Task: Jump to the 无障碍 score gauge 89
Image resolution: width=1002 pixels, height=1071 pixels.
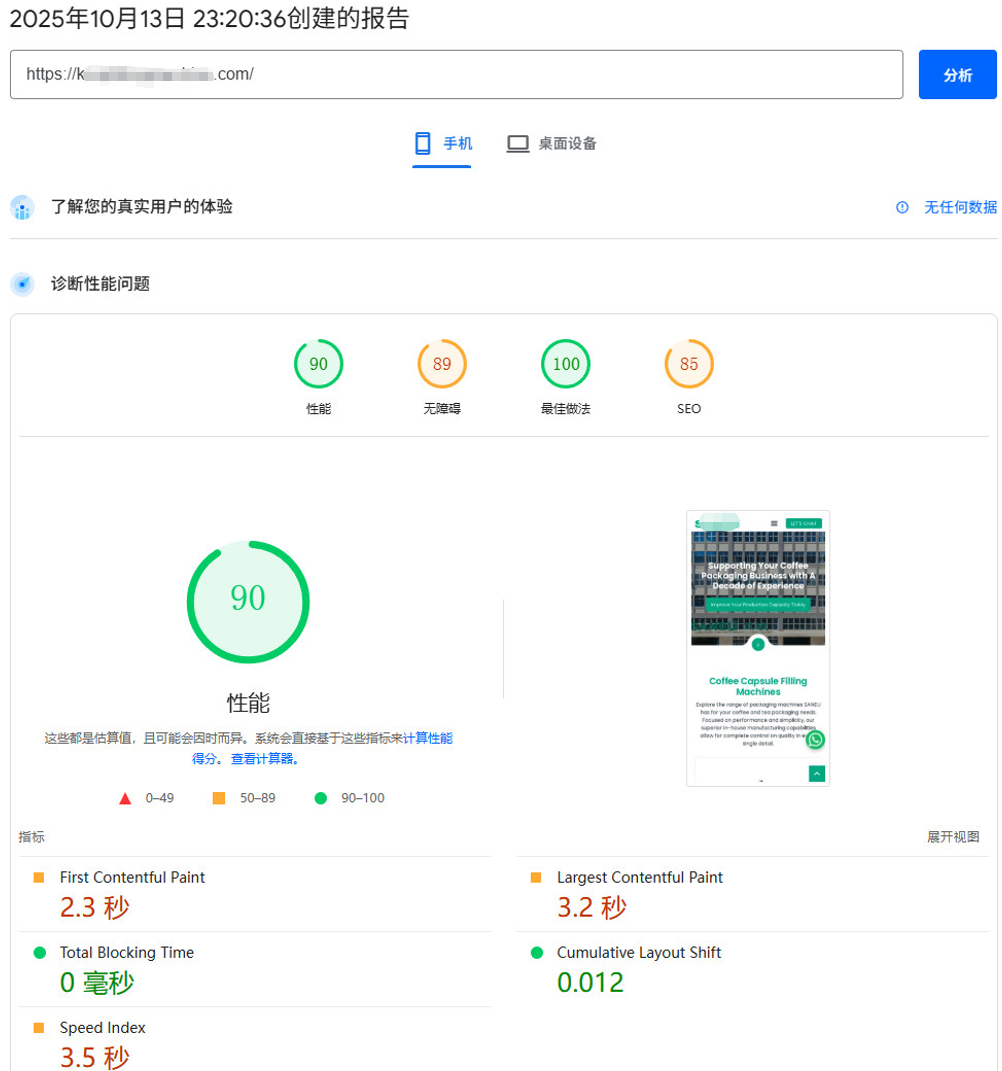Action: [442, 365]
